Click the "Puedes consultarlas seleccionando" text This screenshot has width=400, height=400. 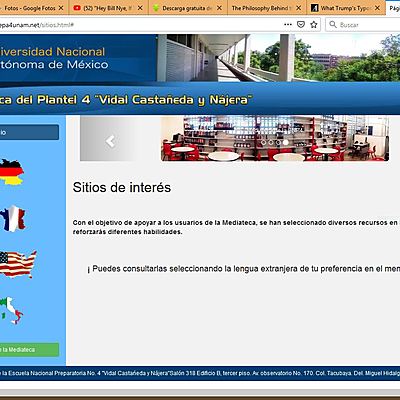[243, 269]
